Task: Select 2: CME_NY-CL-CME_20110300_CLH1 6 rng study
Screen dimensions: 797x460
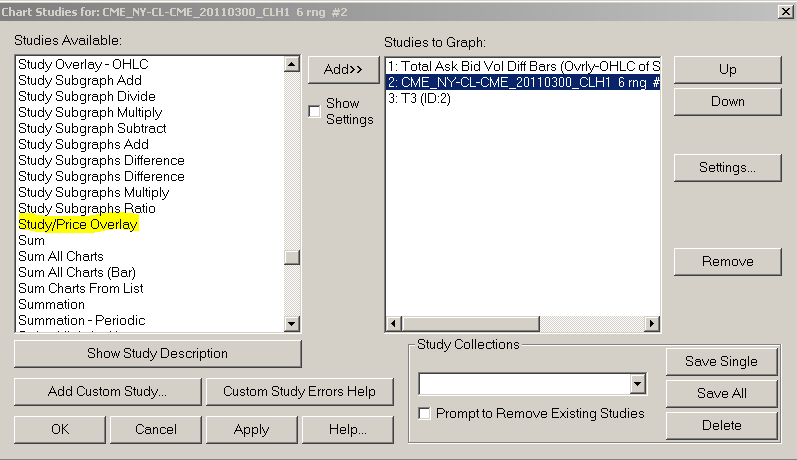Action: (523, 82)
